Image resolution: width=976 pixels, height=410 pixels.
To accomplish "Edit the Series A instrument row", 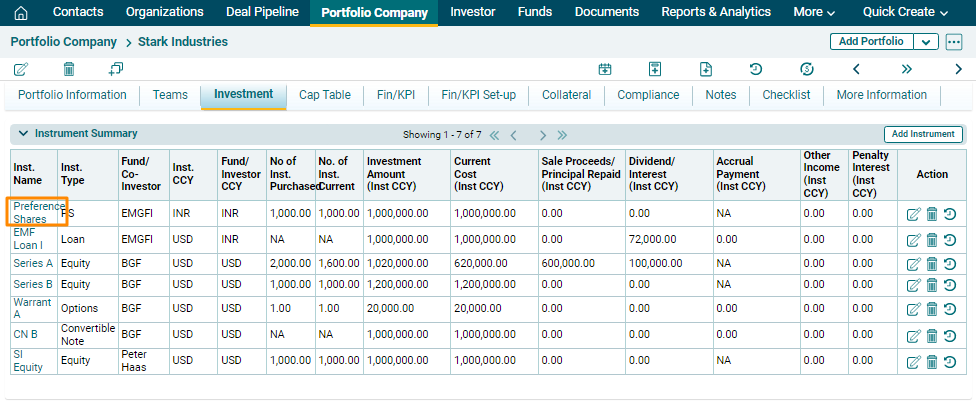I will [x=912, y=264].
